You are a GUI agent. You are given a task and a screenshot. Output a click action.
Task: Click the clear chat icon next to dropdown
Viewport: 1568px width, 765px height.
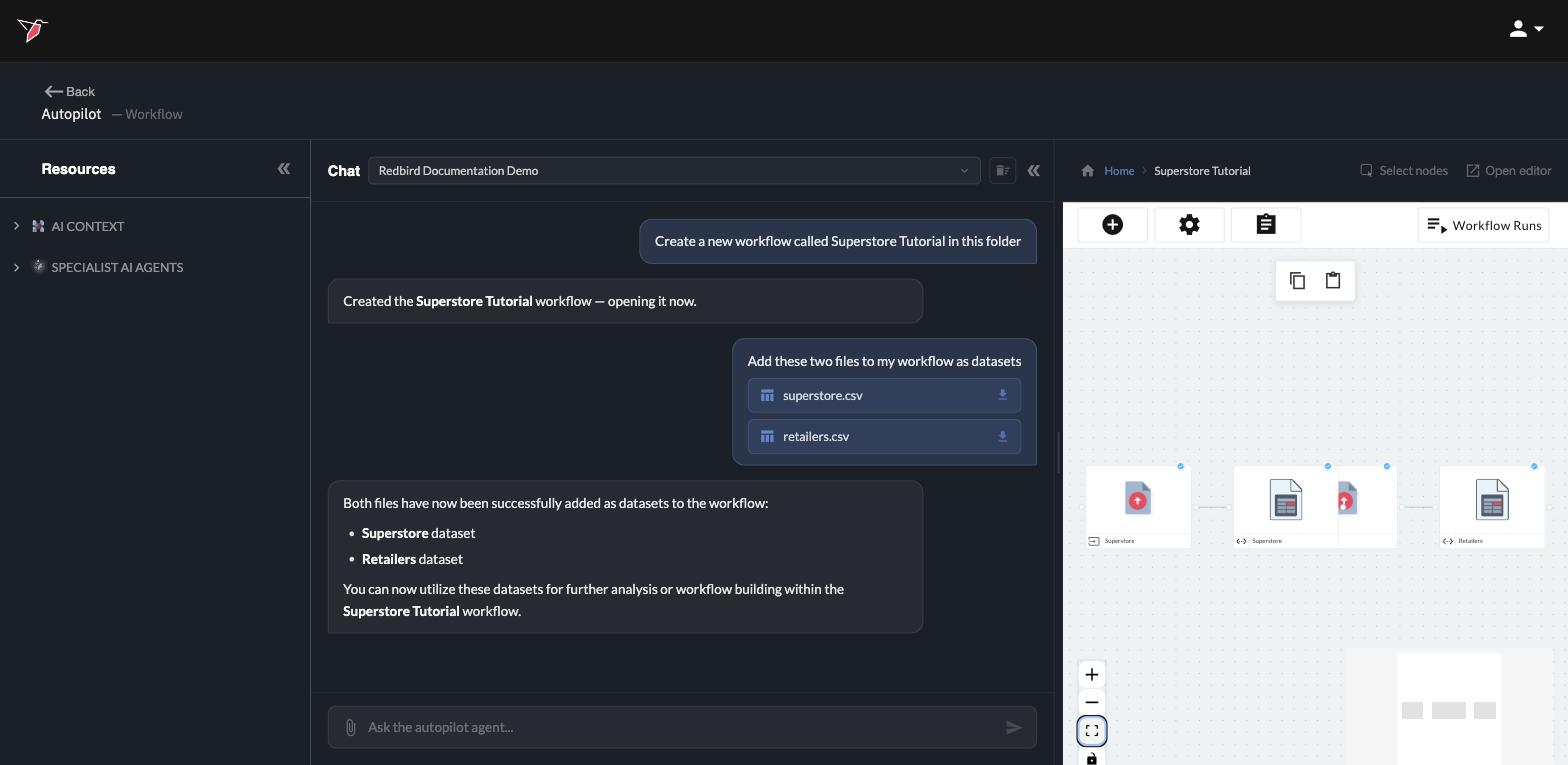coord(1002,170)
